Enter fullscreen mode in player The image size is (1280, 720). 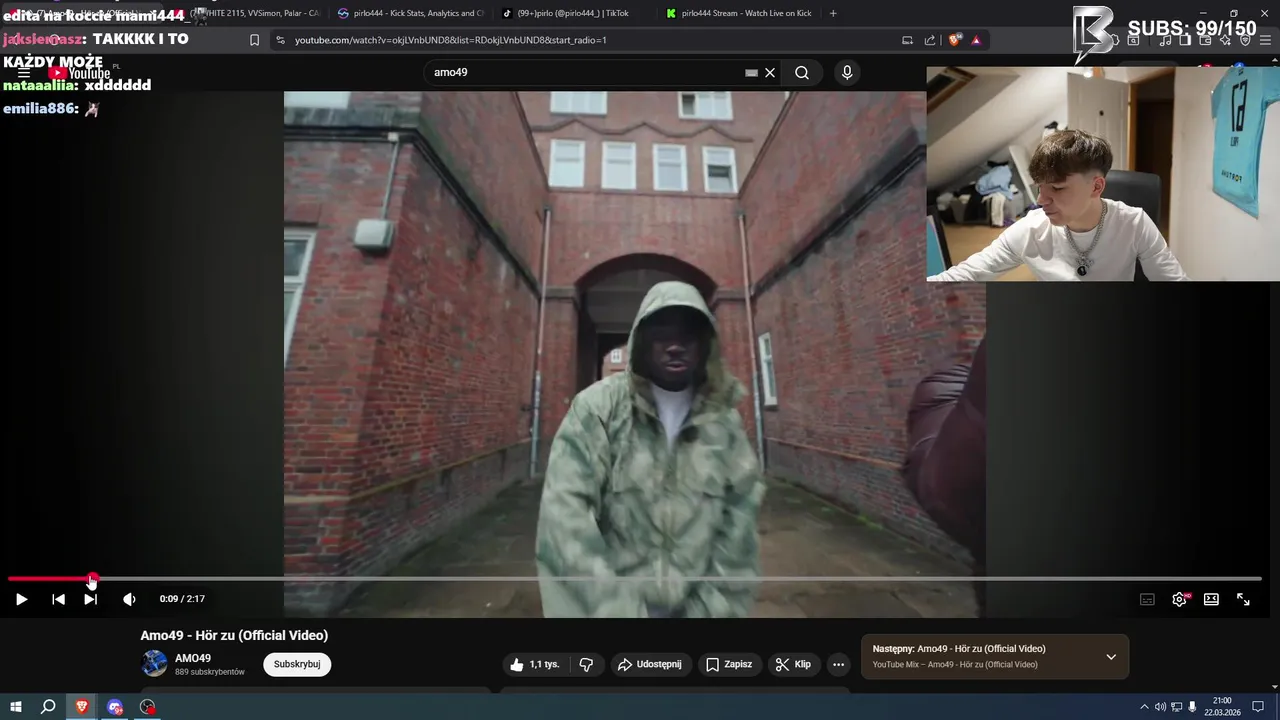pos(1243,599)
